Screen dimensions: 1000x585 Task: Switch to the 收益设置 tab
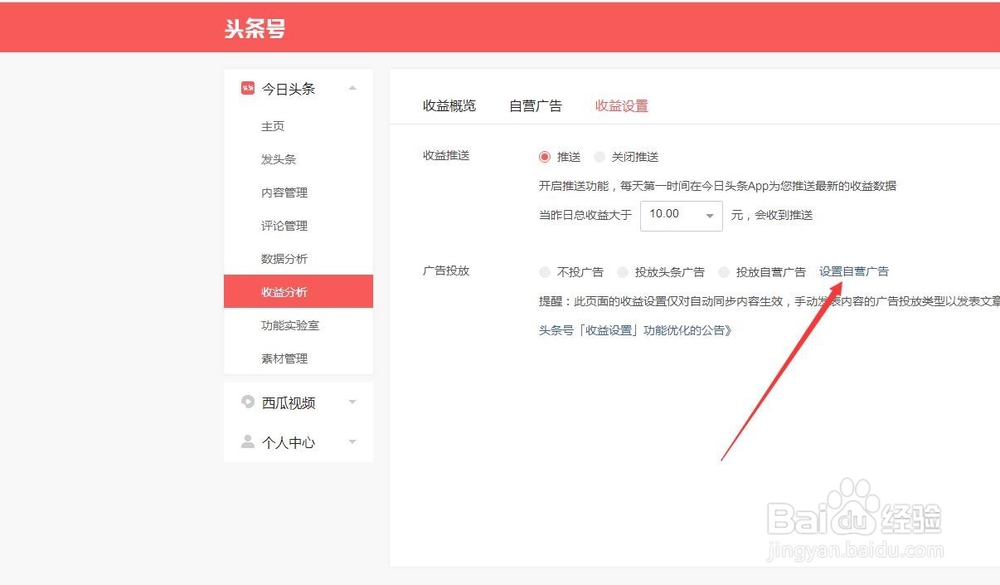[621, 106]
